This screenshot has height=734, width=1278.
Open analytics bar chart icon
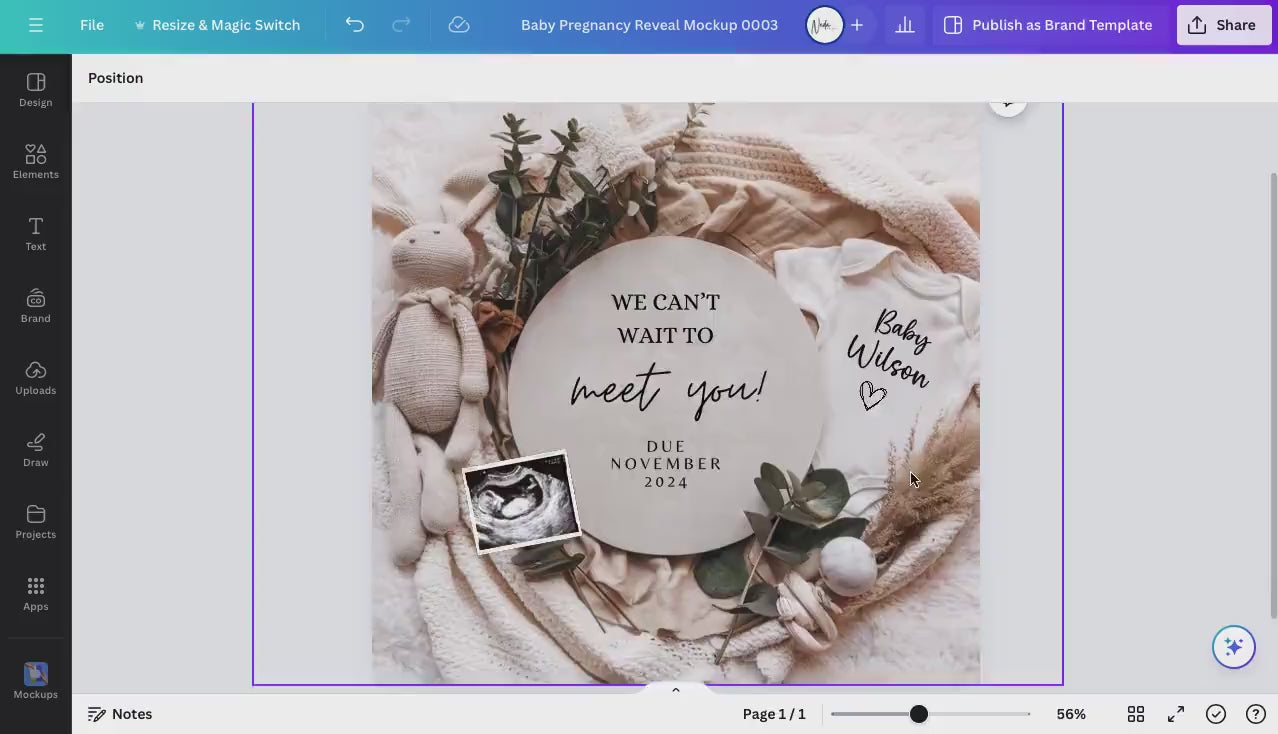pyautogui.click(x=905, y=25)
